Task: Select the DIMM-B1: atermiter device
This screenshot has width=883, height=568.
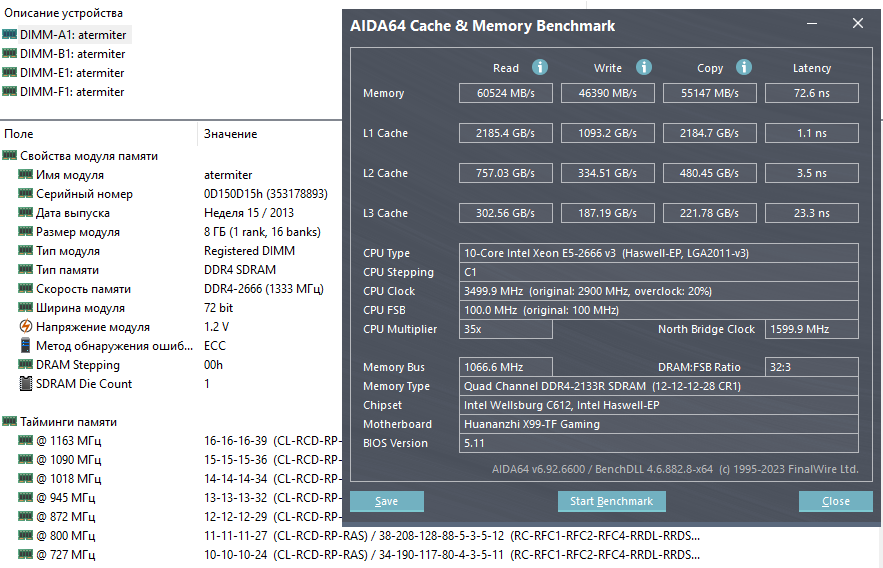Action: 73,54
